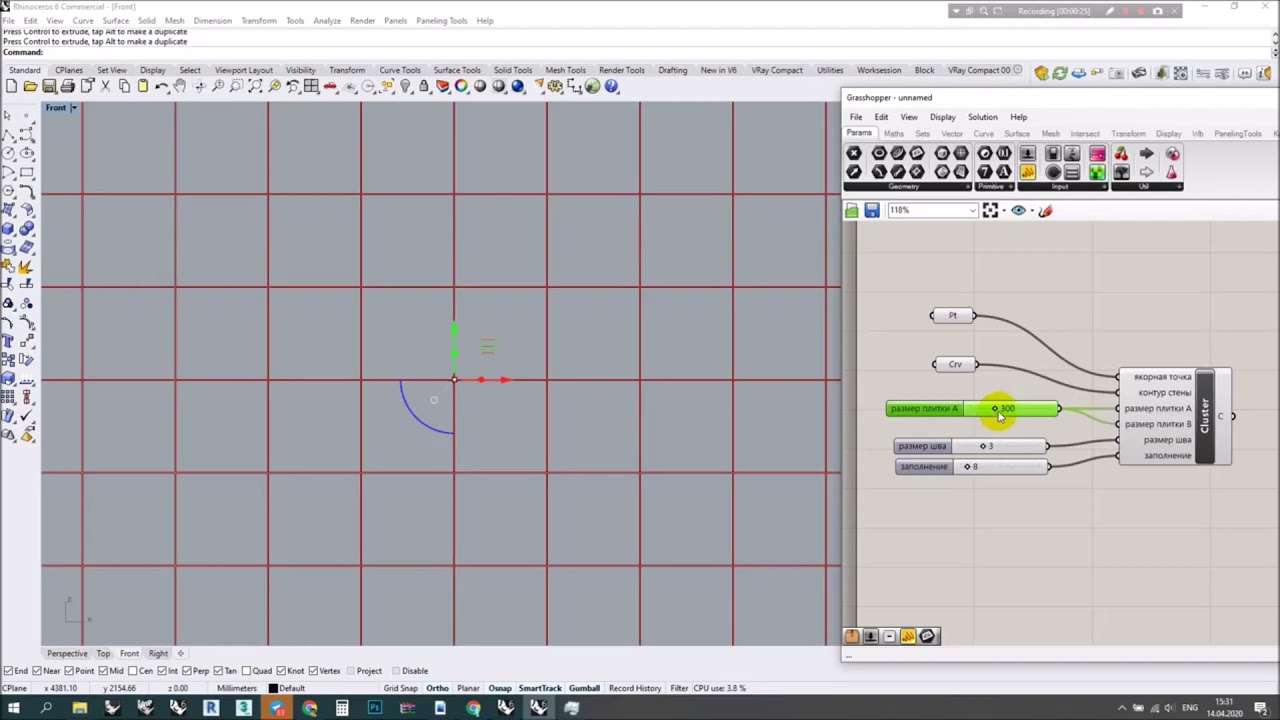Toggle the Knot osnap checkbox
Screen dimensions: 1280x720
(282, 671)
